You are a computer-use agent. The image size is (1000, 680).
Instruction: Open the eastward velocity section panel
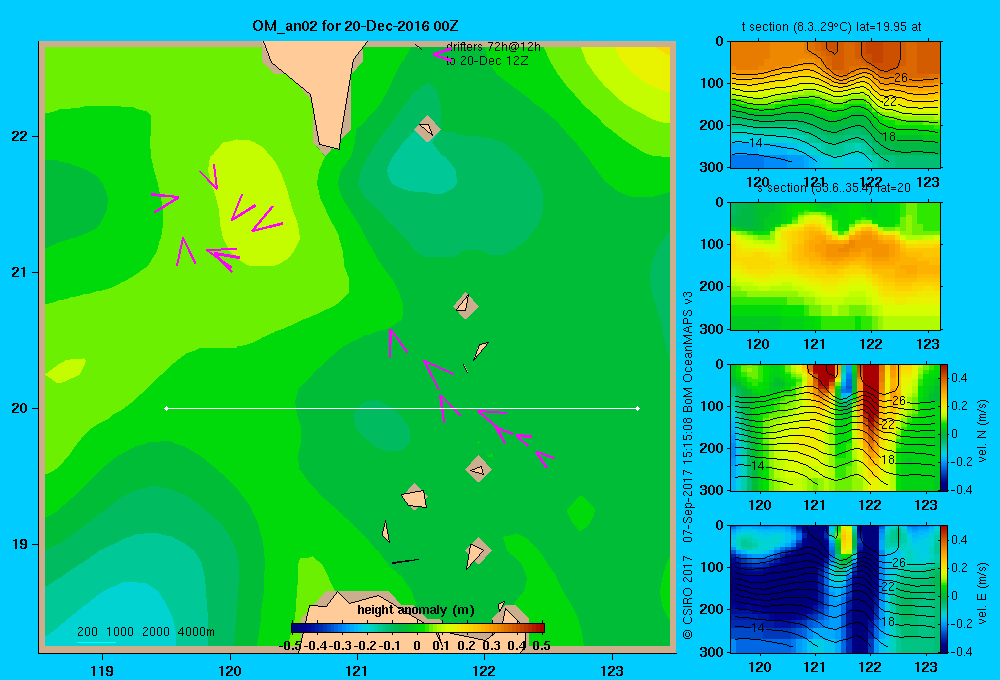click(835, 589)
